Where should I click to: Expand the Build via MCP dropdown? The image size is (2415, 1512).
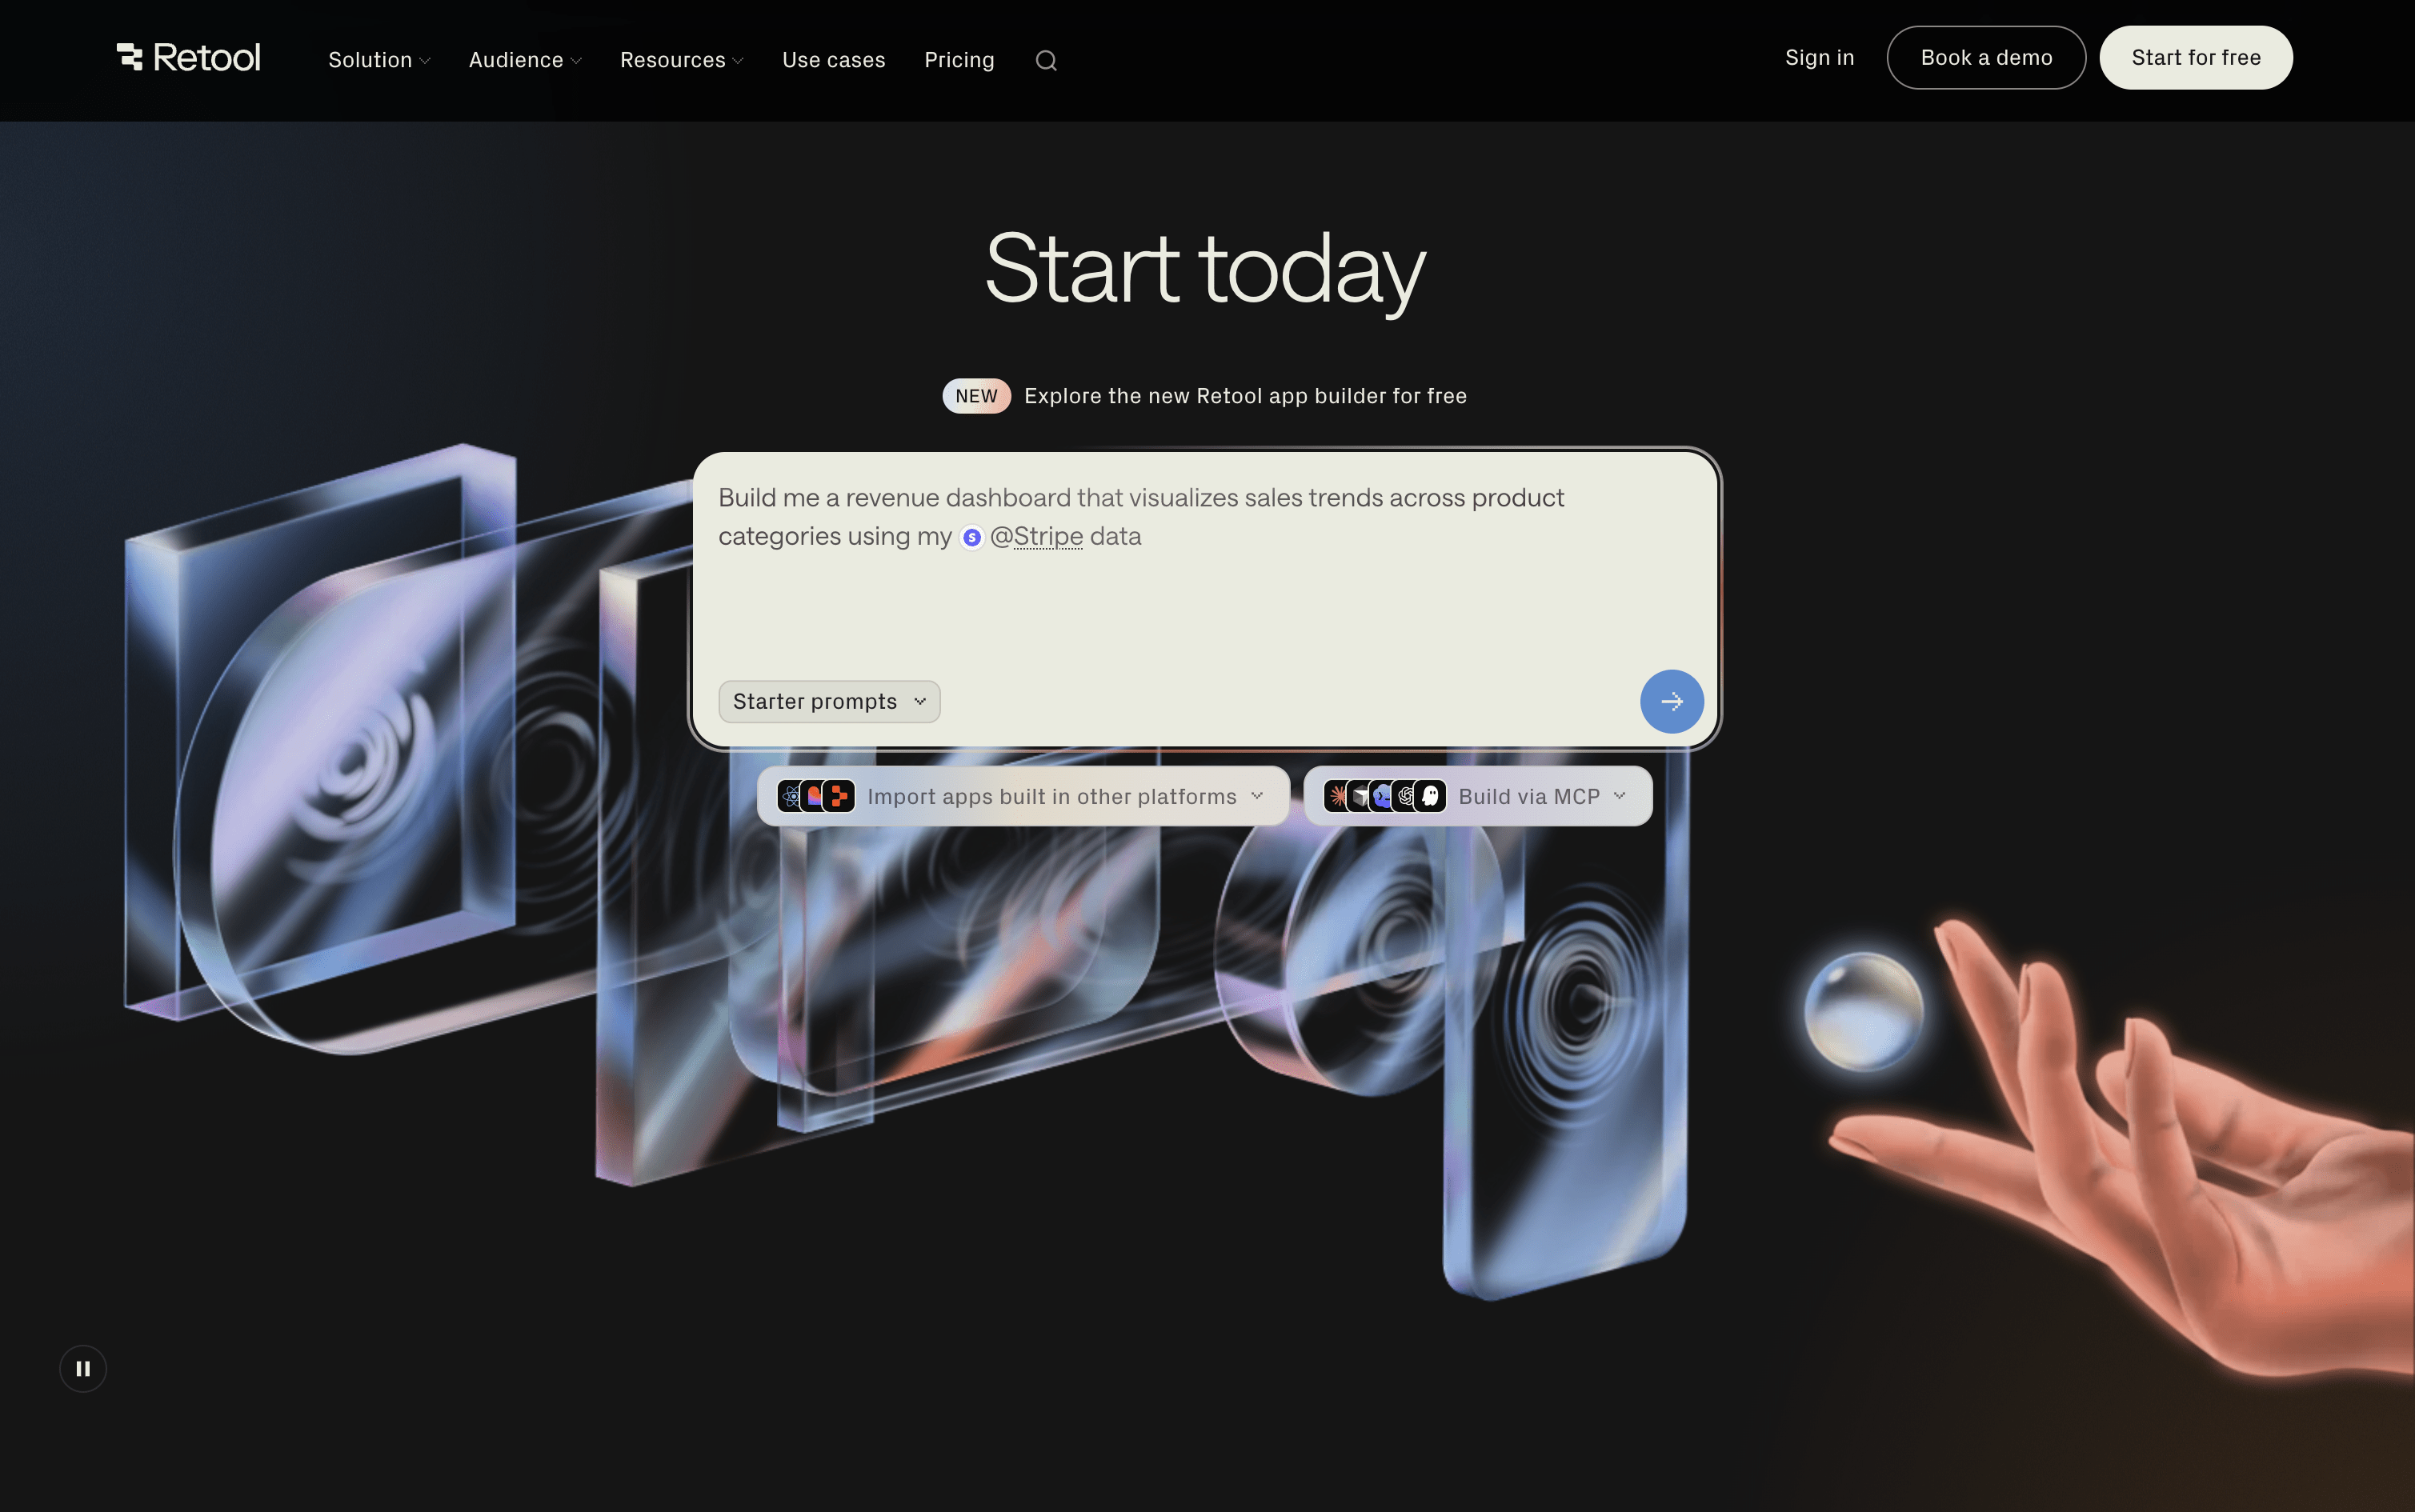pos(1478,796)
